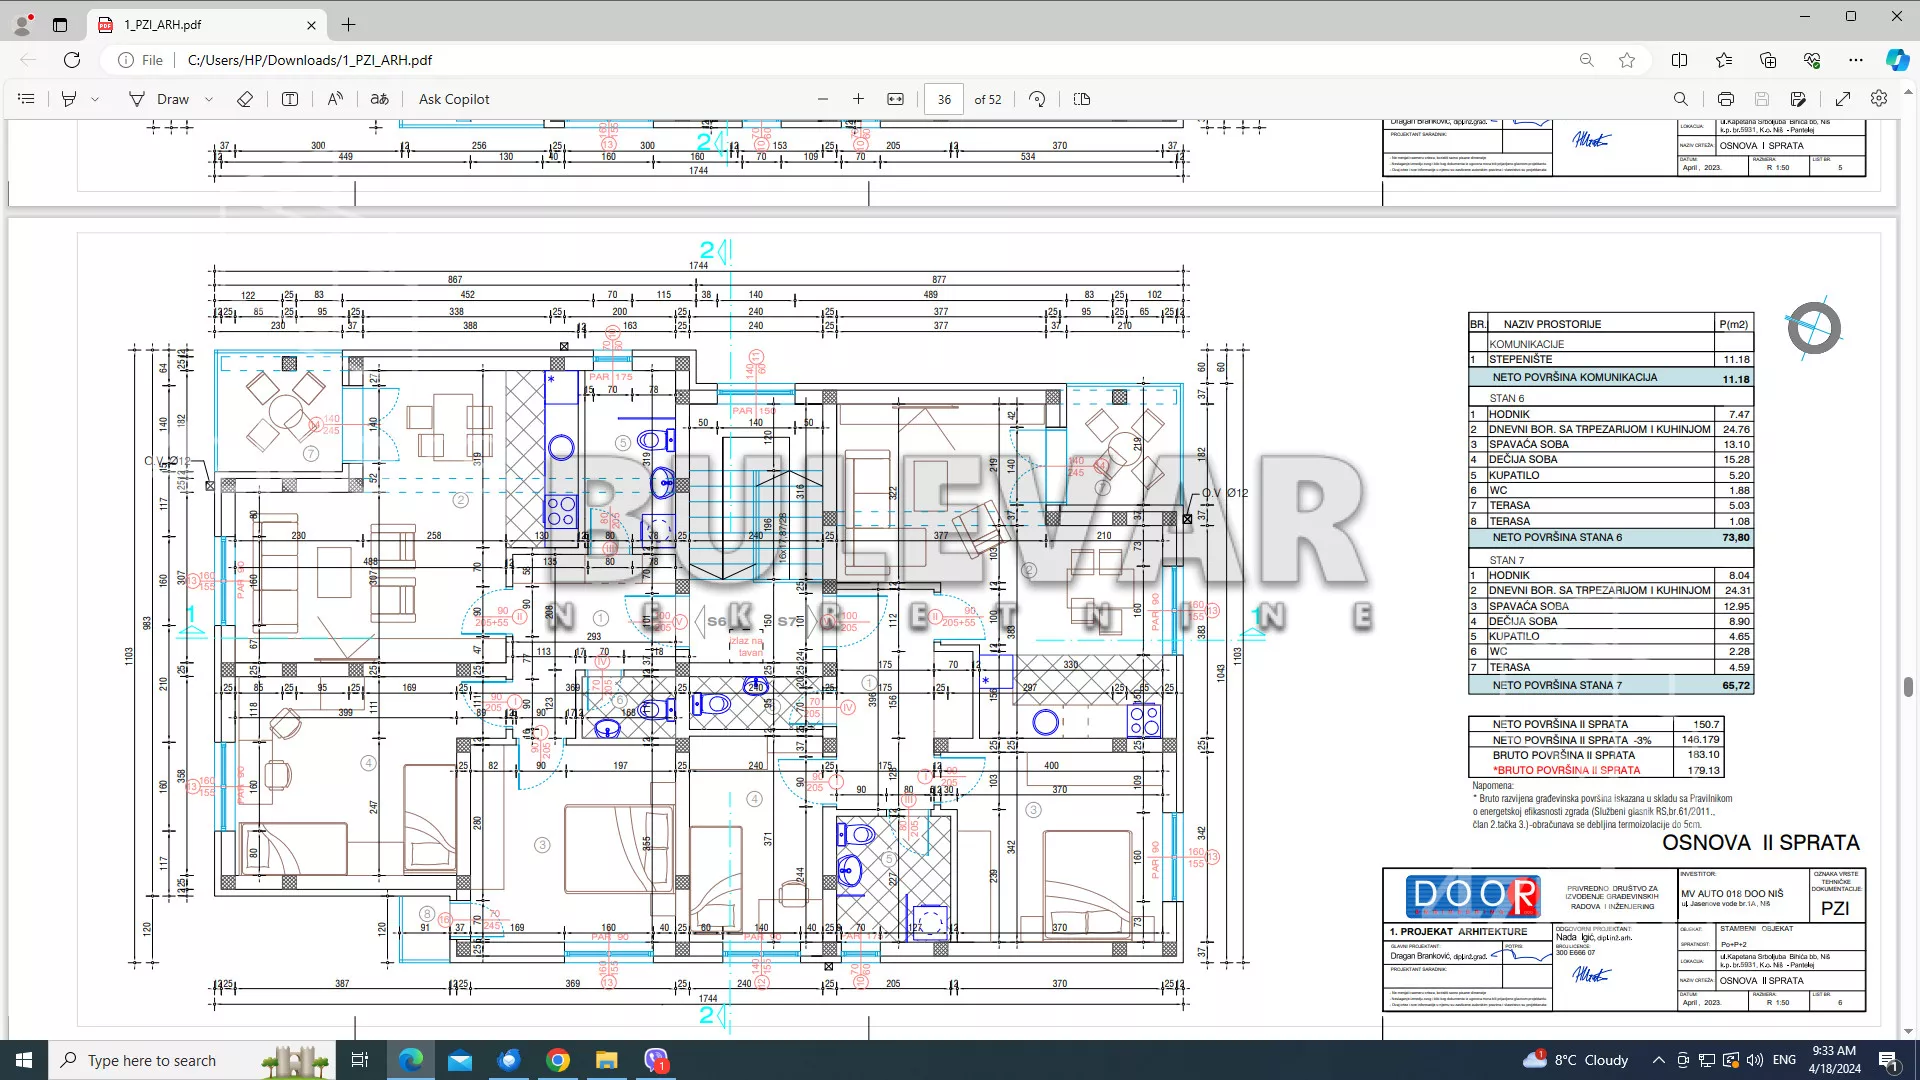Screen dimensions: 1920x1080
Task: Rotate the PDF page
Action: (1037, 99)
